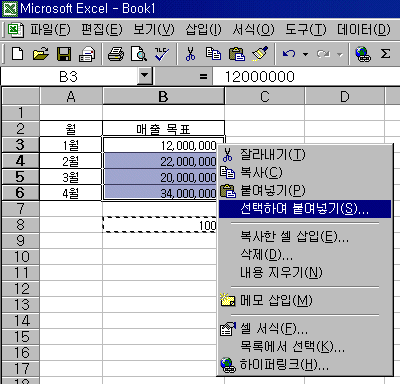Choose 선택하여 붙여넣기(S) in context menu
400x384 pixels.
click(x=305, y=209)
